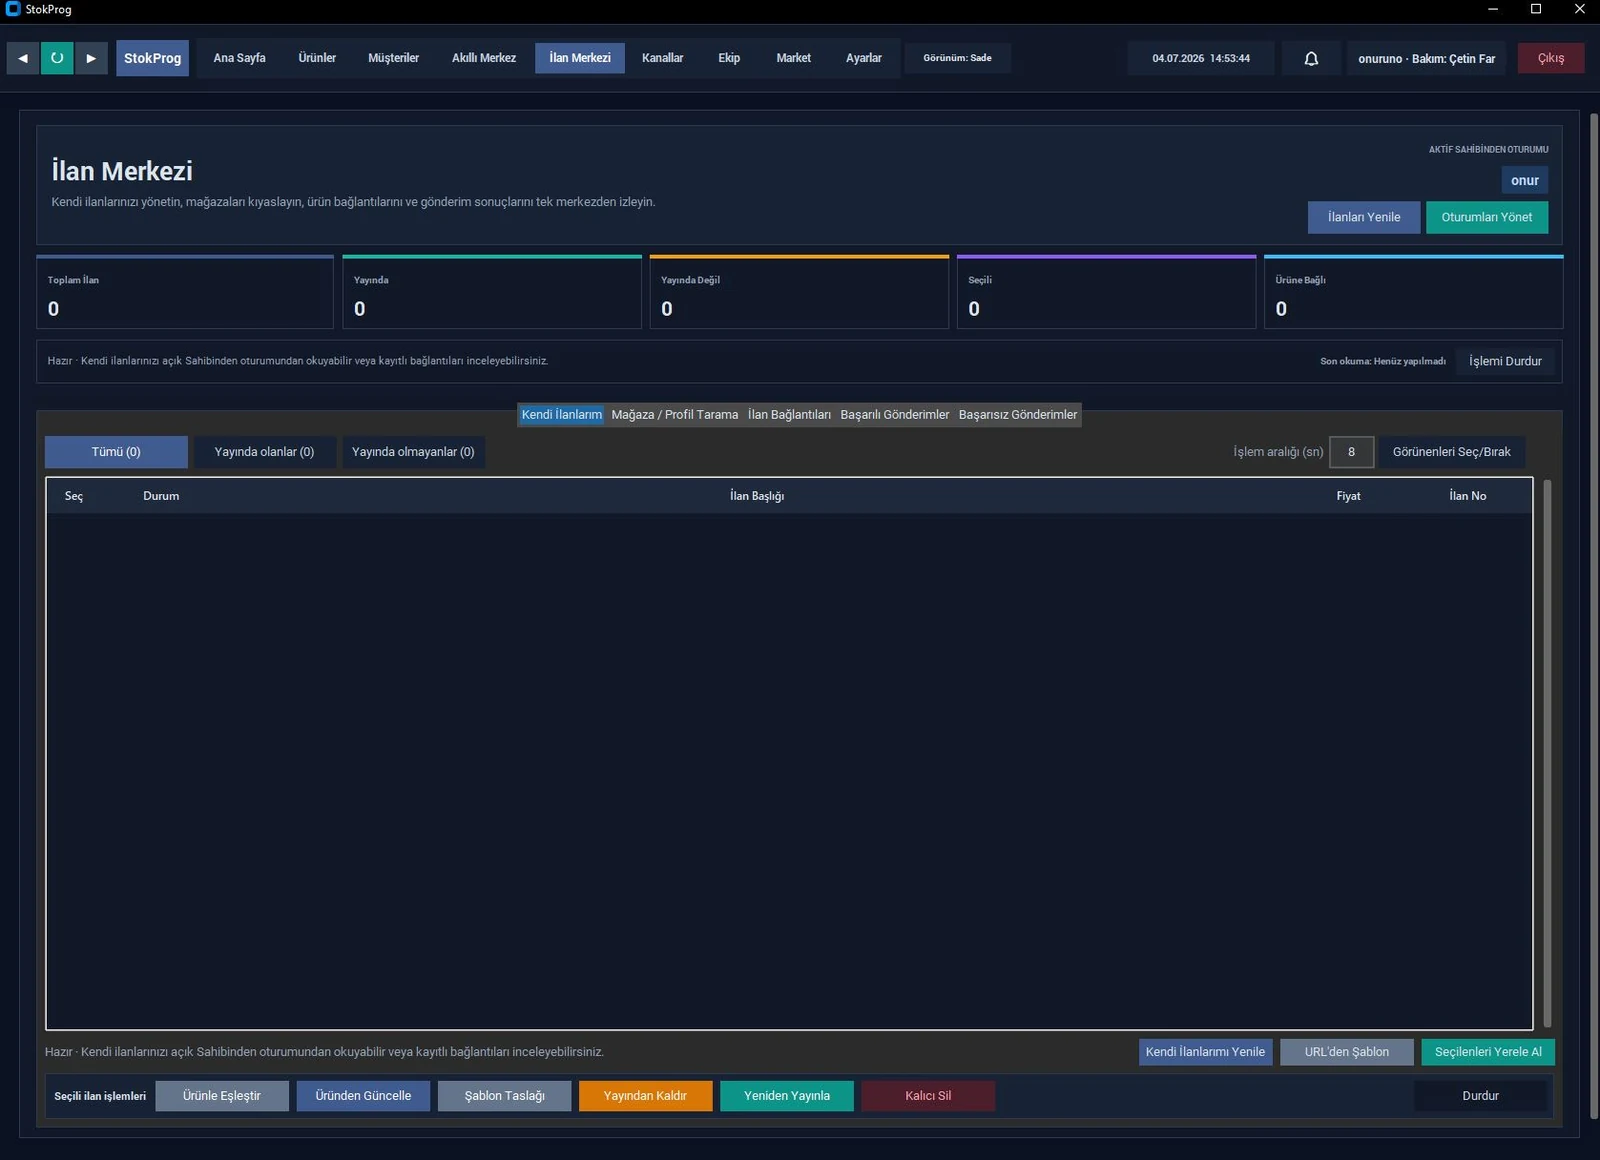Viewport: 1600px width, 1160px height.
Task: Switch to the İlan Bağlantıları tab
Action: (x=789, y=414)
